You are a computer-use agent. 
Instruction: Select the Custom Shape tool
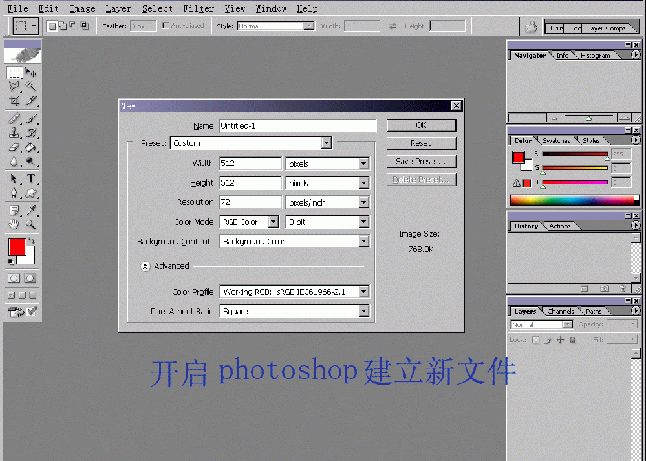pyautogui.click(x=30, y=193)
